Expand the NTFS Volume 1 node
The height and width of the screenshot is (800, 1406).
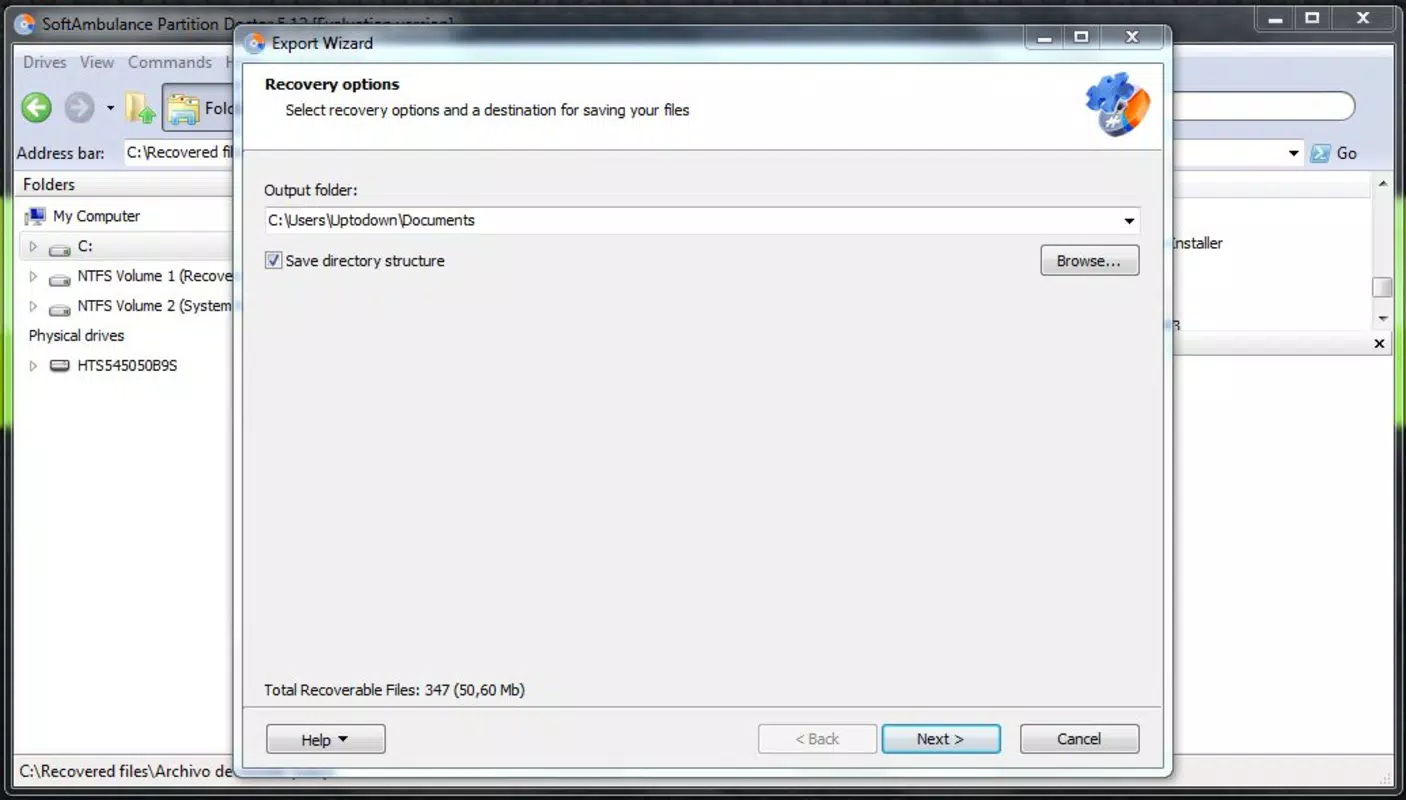[x=33, y=276]
